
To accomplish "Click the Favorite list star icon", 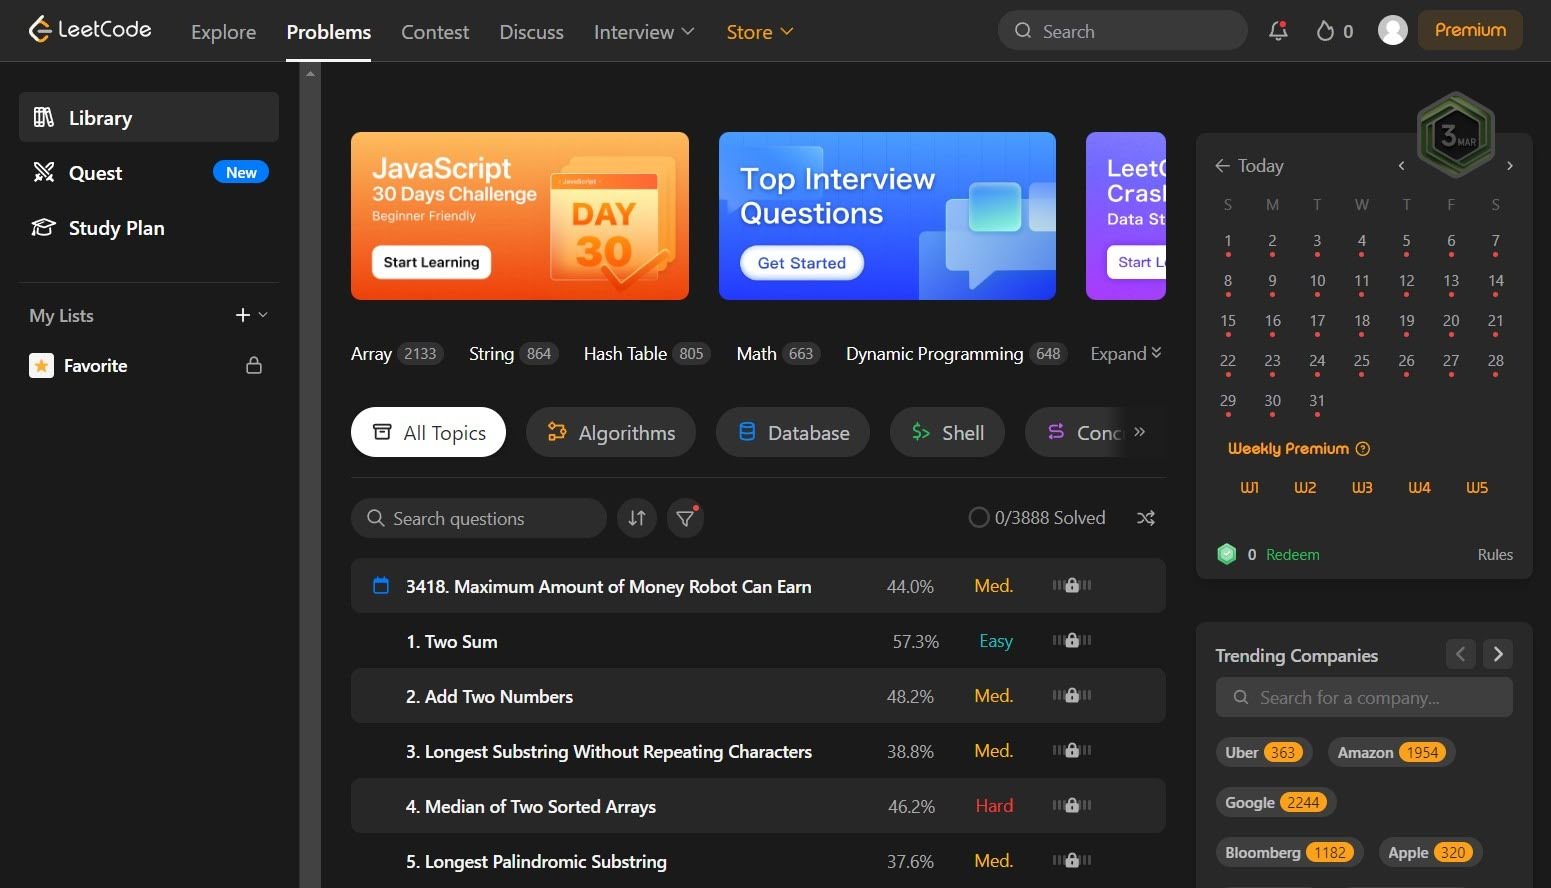I will click(x=41, y=365).
